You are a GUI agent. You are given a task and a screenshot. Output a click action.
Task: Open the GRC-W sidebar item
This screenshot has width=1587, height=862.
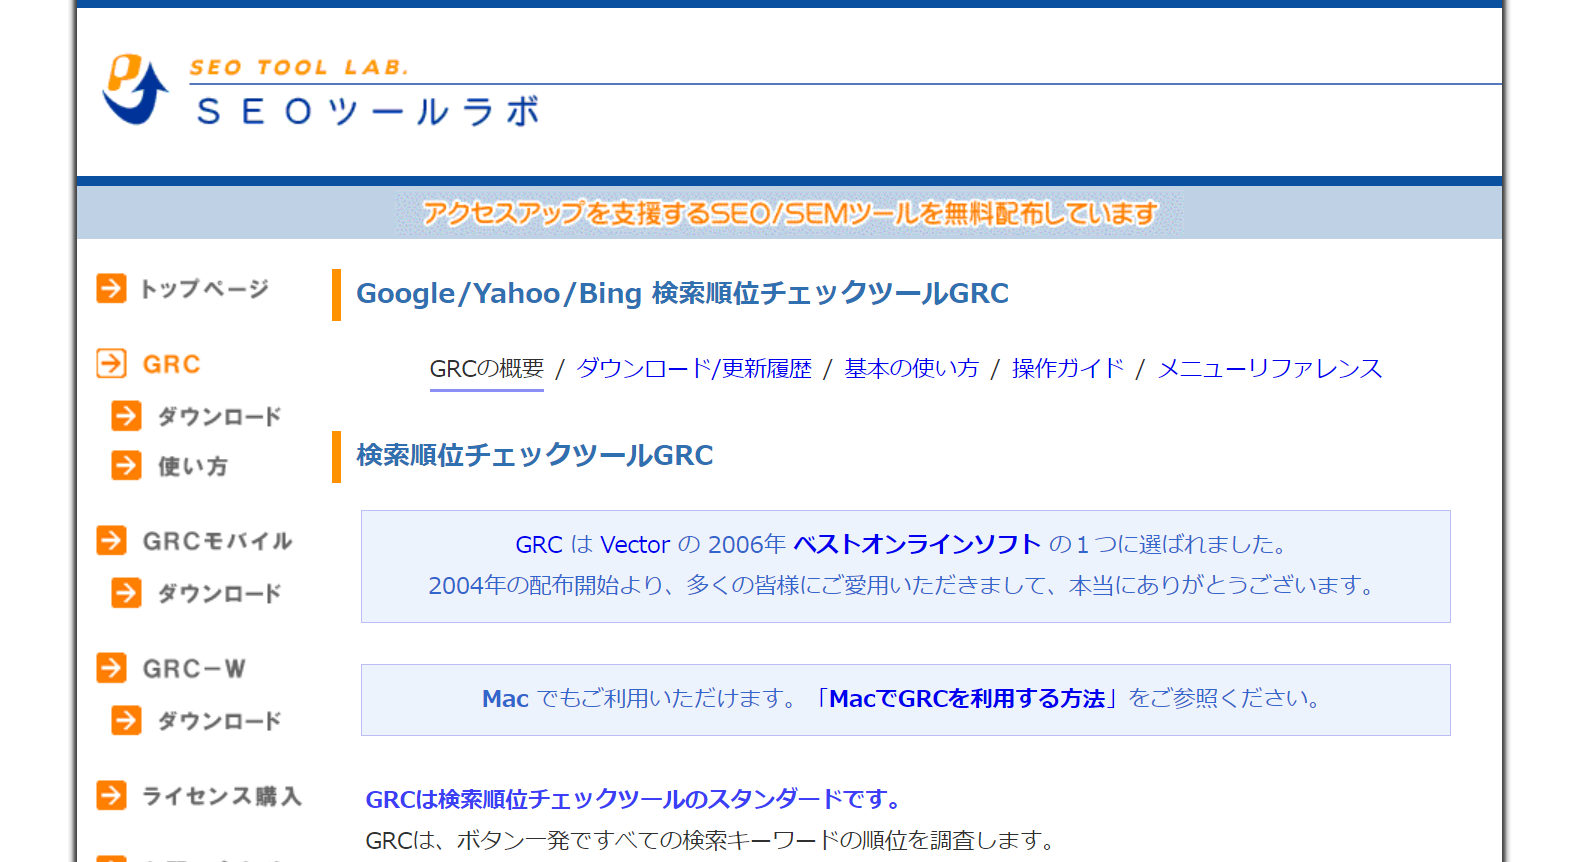(194, 668)
